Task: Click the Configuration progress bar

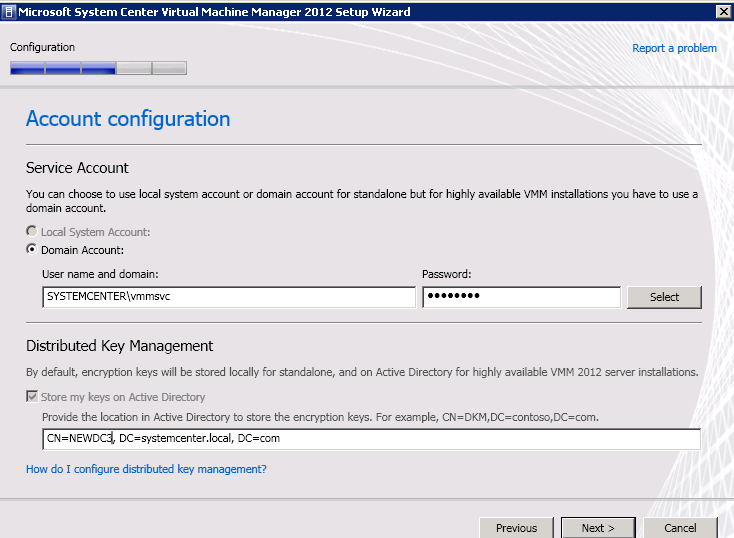Action: click(98, 68)
